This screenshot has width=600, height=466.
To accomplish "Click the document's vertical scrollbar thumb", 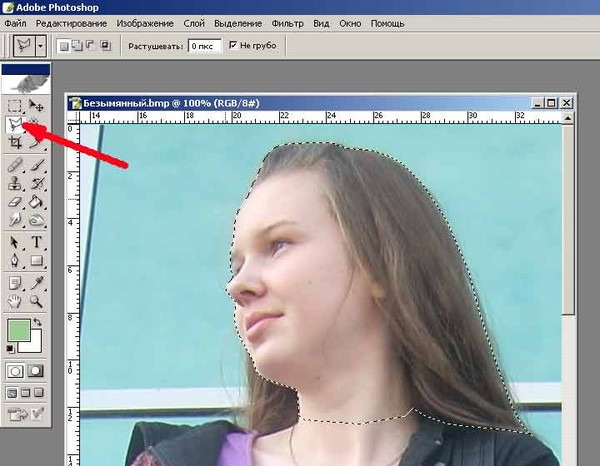I will click(568, 220).
